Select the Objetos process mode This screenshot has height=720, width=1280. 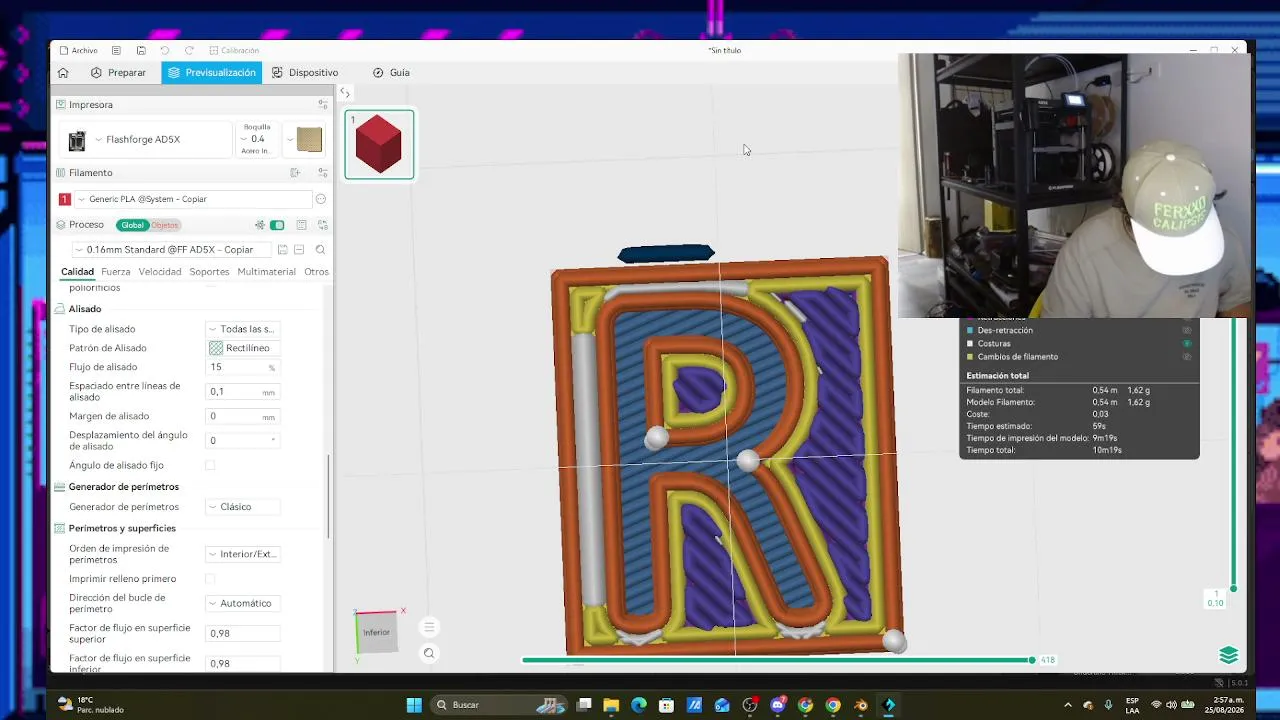[x=164, y=225]
